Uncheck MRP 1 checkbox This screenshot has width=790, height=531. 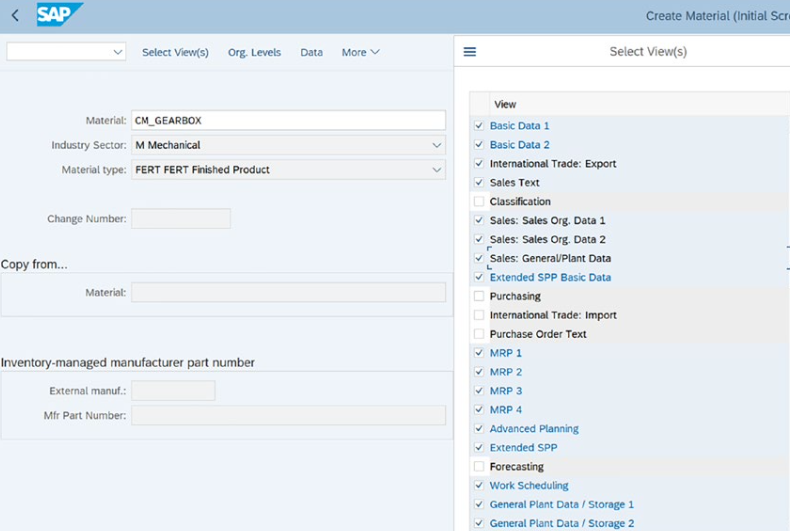click(x=479, y=353)
